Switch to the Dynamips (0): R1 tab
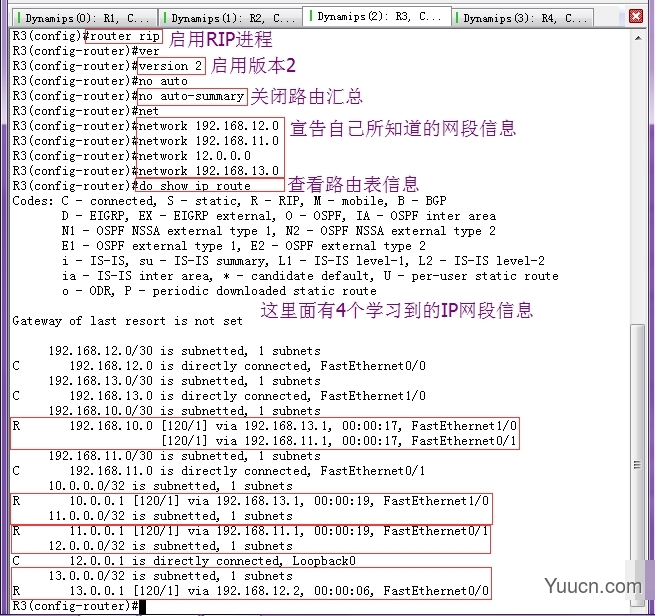The width and height of the screenshot is (655, 616). coord(84,18)
